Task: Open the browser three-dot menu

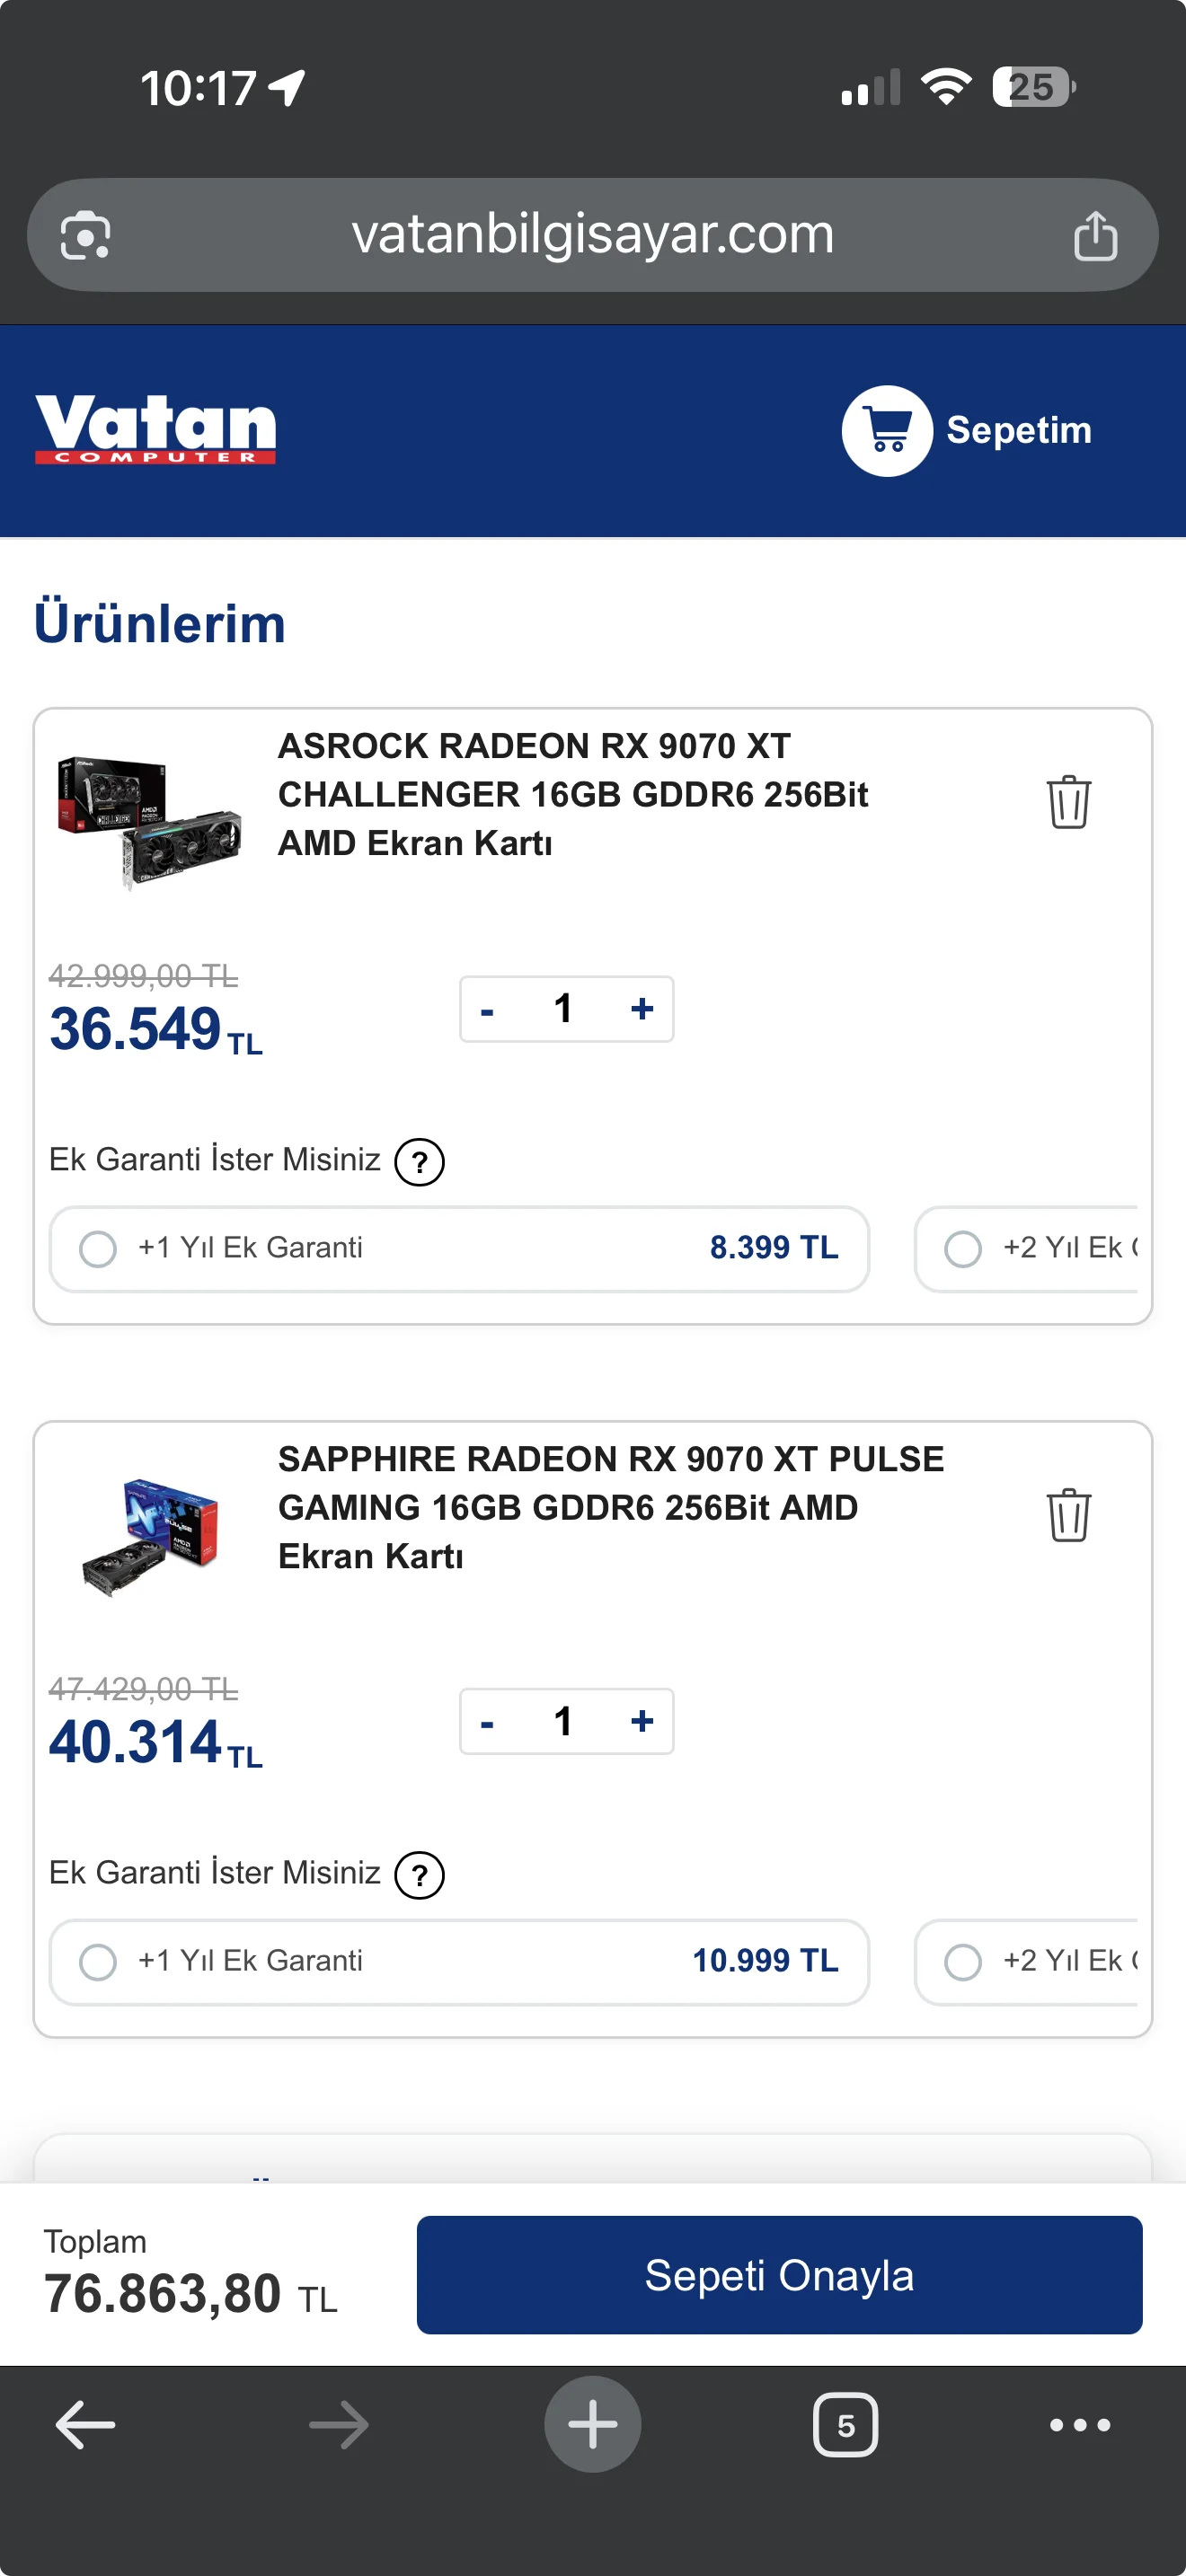Action: tap(1080, 2424)
